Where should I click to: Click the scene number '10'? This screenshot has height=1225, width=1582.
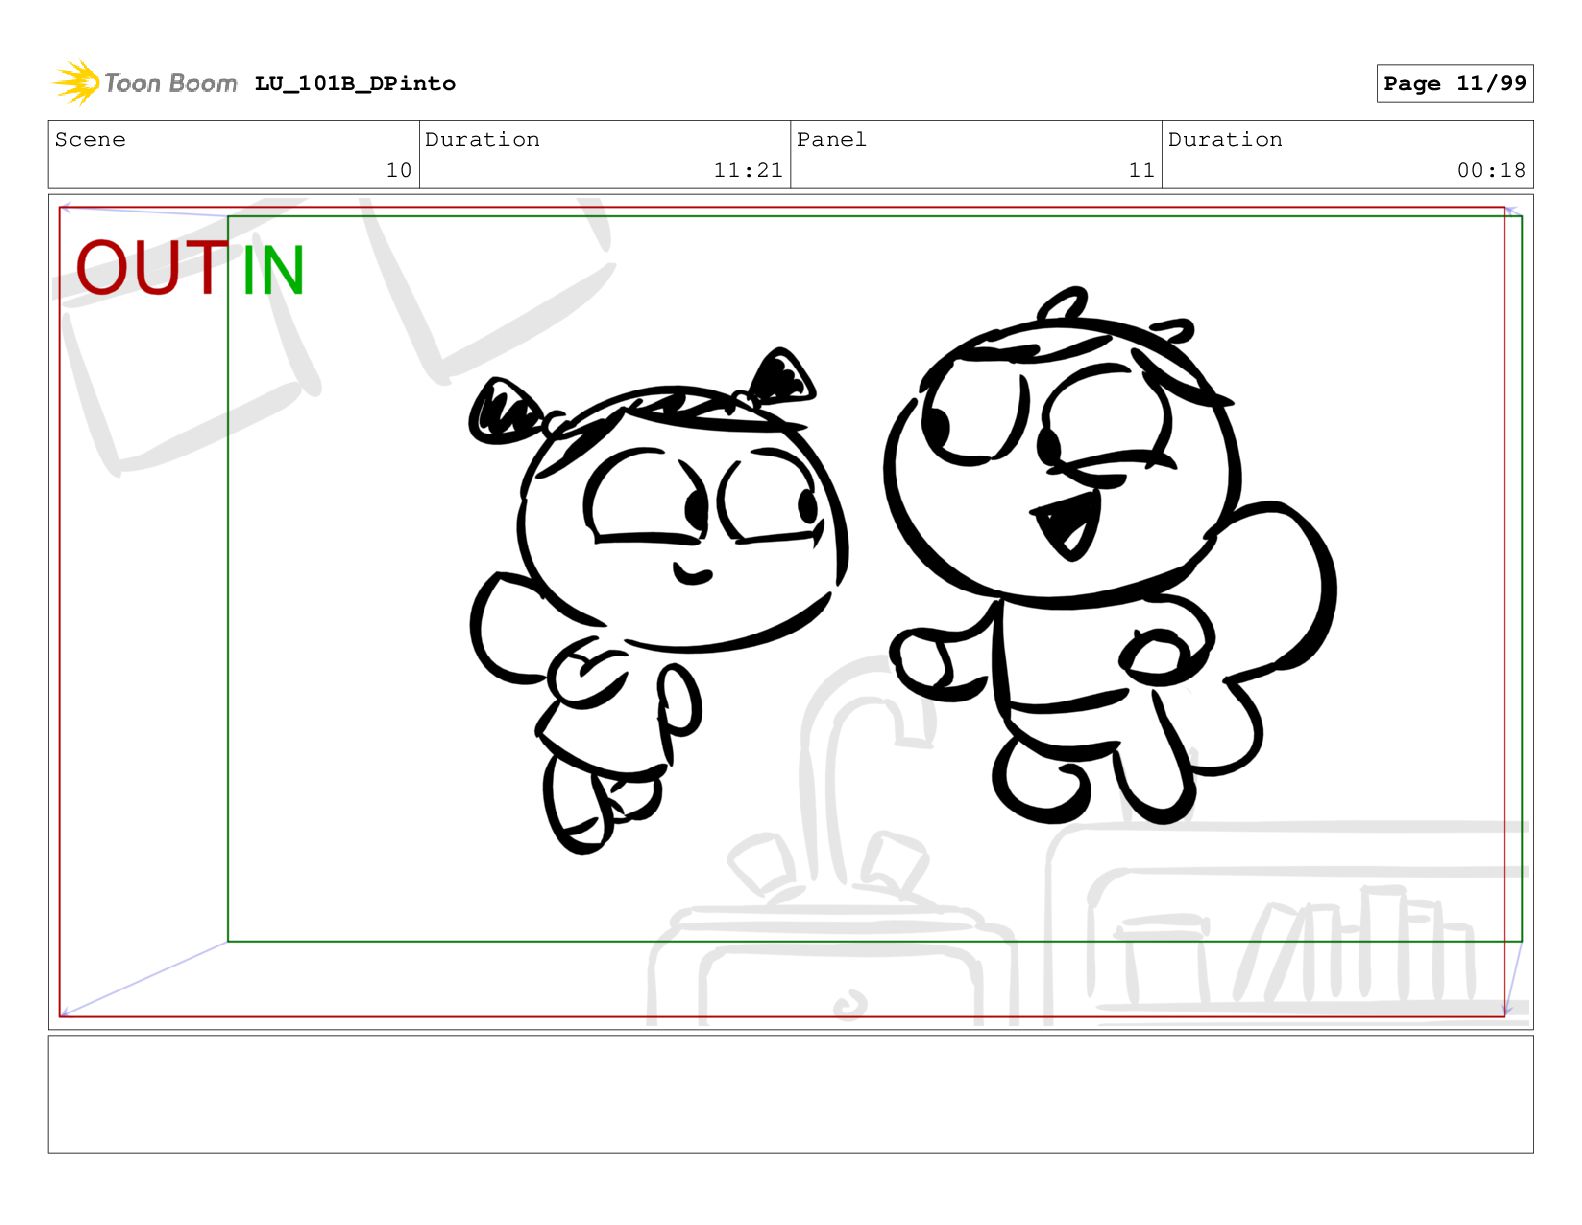point(399,170)
